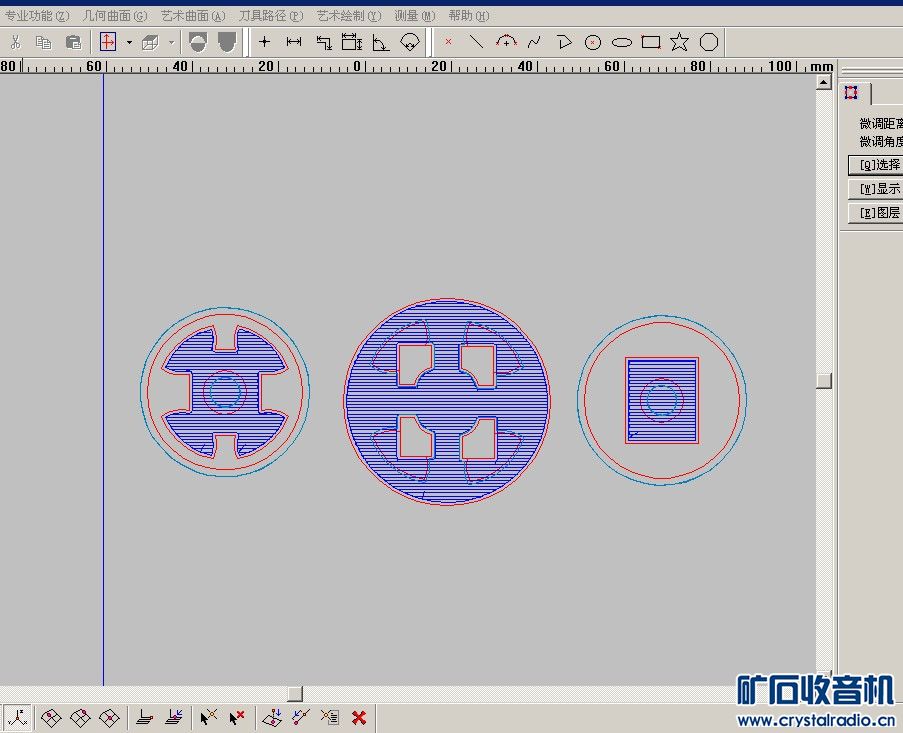903x733 pixels.
Task: Click the vertical scrollbar thumb at right
Action: tap(824, 380)
